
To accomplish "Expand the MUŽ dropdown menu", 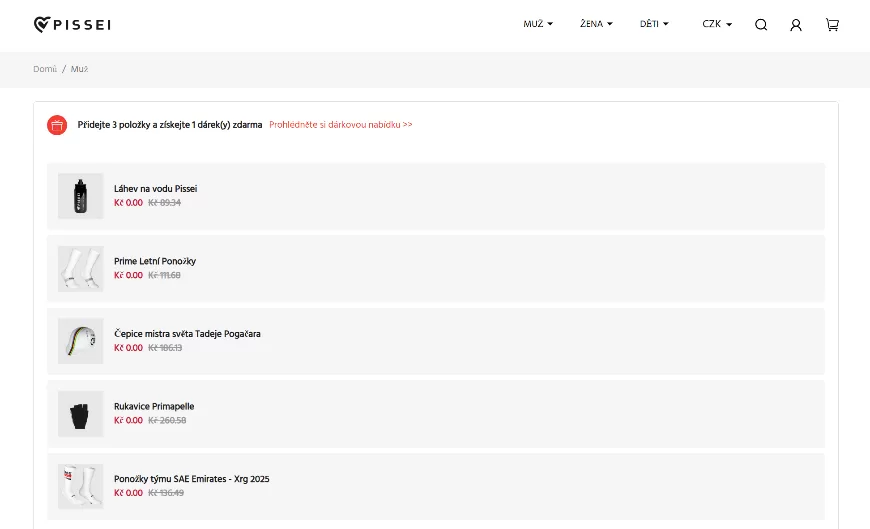I will pyautogui.click(x=538, y=24).
